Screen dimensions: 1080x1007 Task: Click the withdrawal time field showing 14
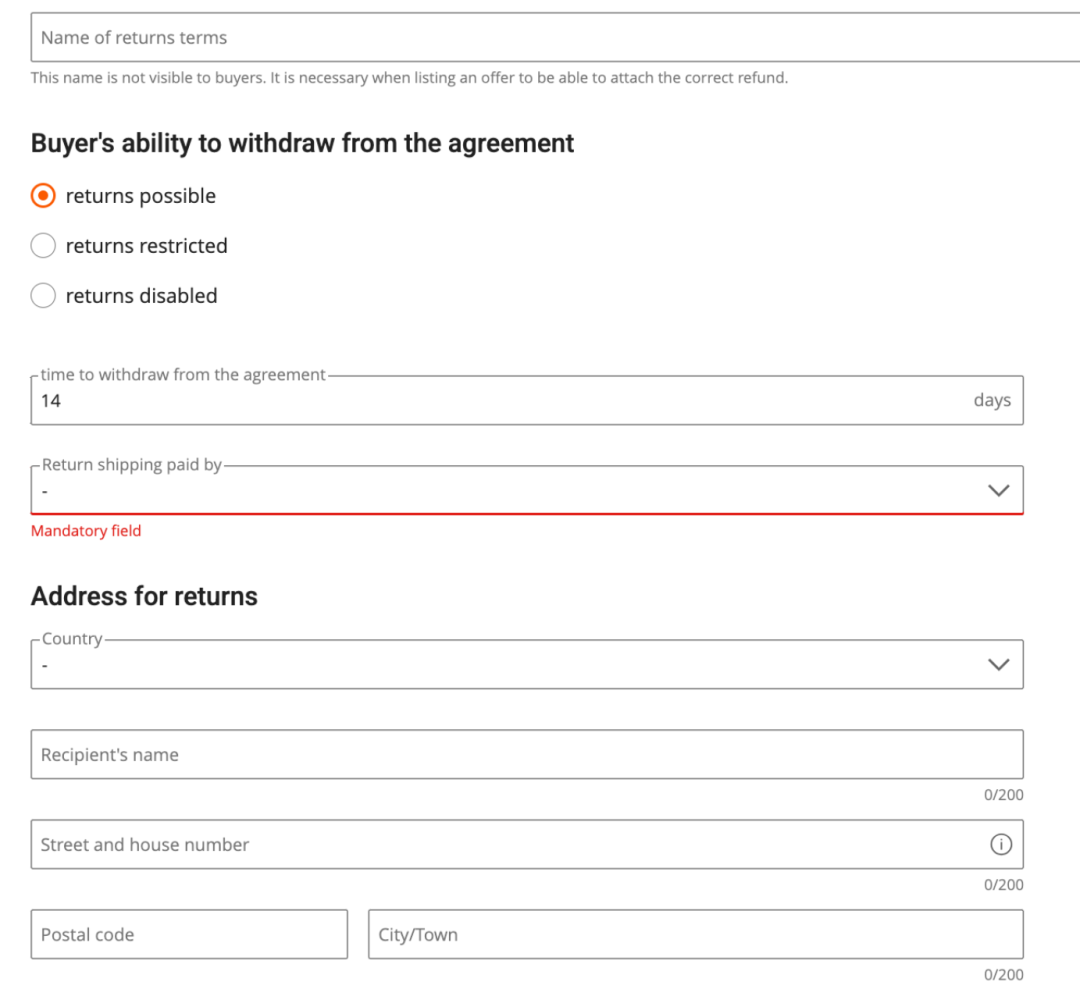point(480,401)
